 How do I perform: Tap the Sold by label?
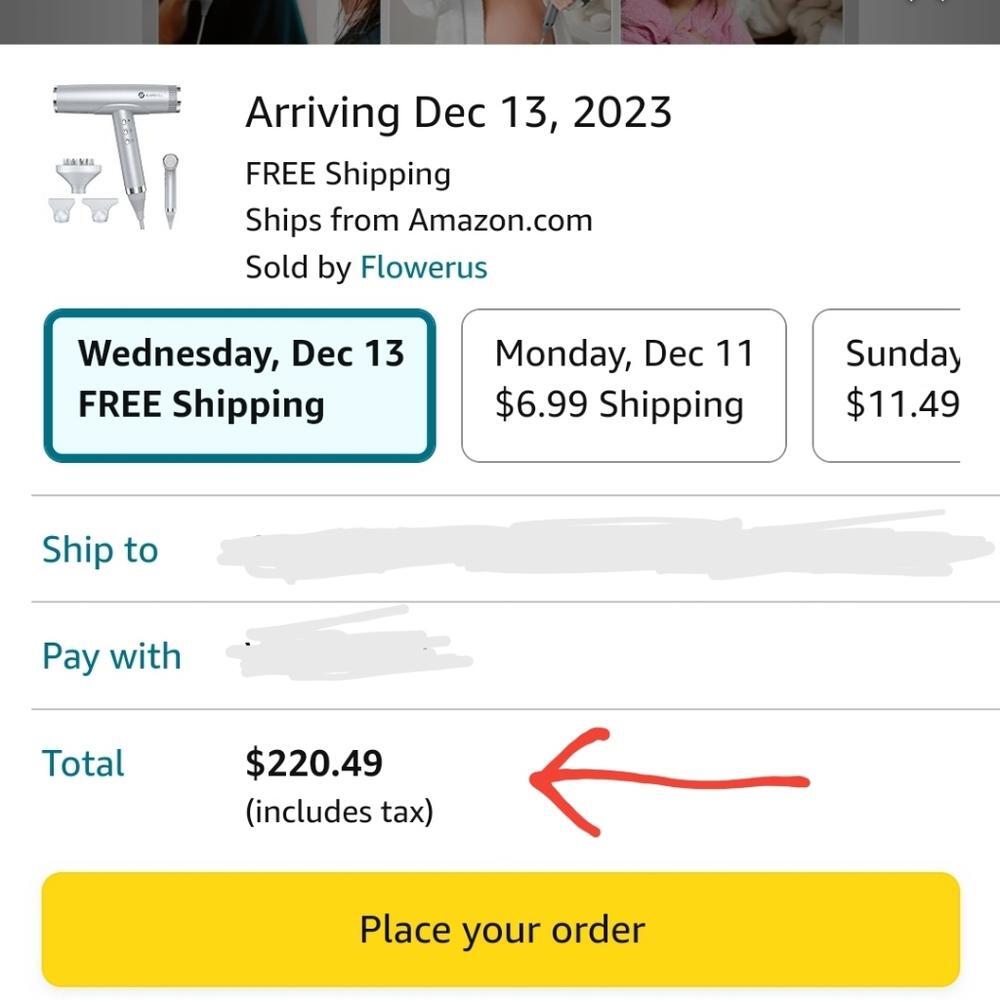(x=298, y=268)
